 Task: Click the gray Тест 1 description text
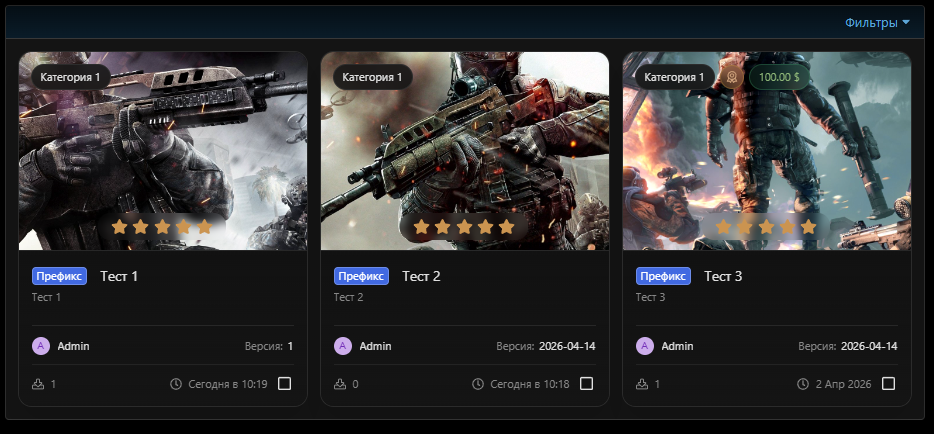46,297
